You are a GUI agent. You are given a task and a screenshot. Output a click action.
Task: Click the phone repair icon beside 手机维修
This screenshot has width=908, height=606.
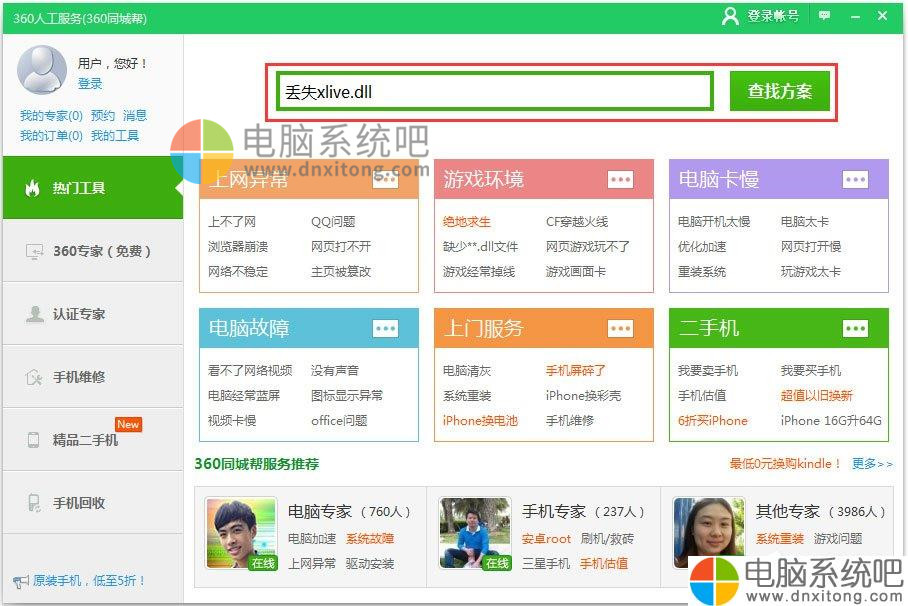tap(34, 377)
